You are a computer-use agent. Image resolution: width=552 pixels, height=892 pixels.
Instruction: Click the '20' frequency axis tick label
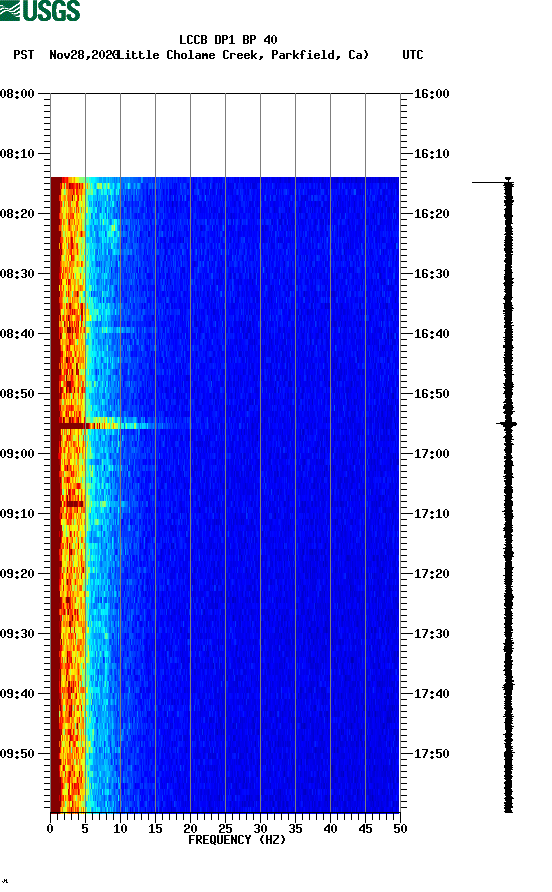pos(190,828)
